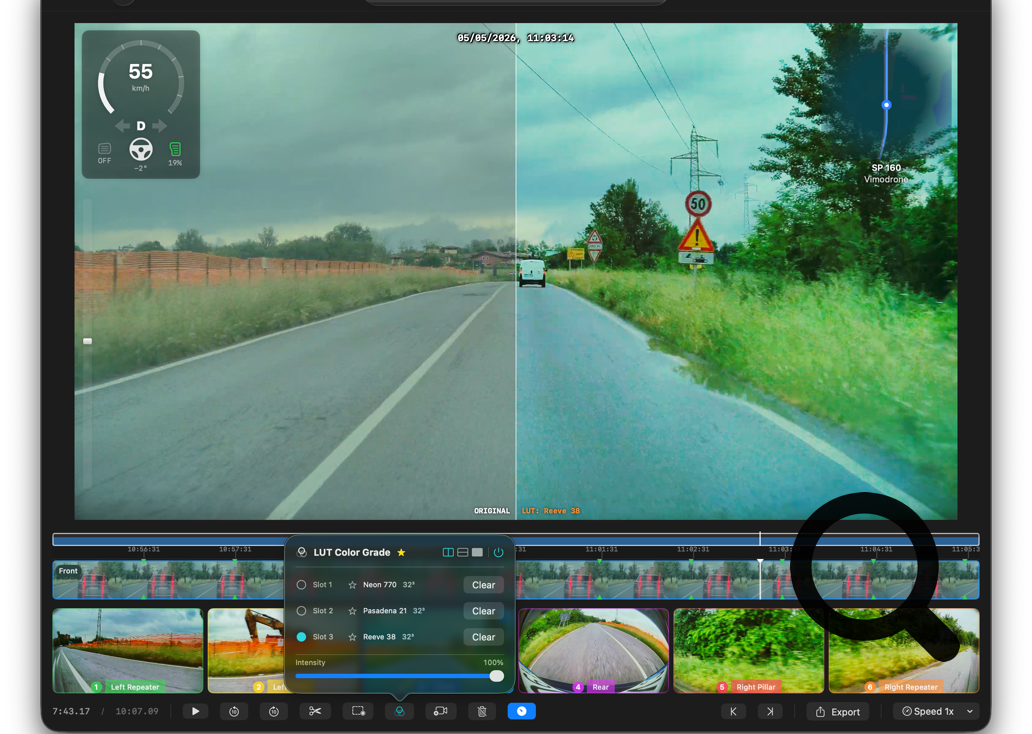Select the excavator camera thumbnail
The width and height of the screenshot is (1032, 734).
tap(246, 650)
